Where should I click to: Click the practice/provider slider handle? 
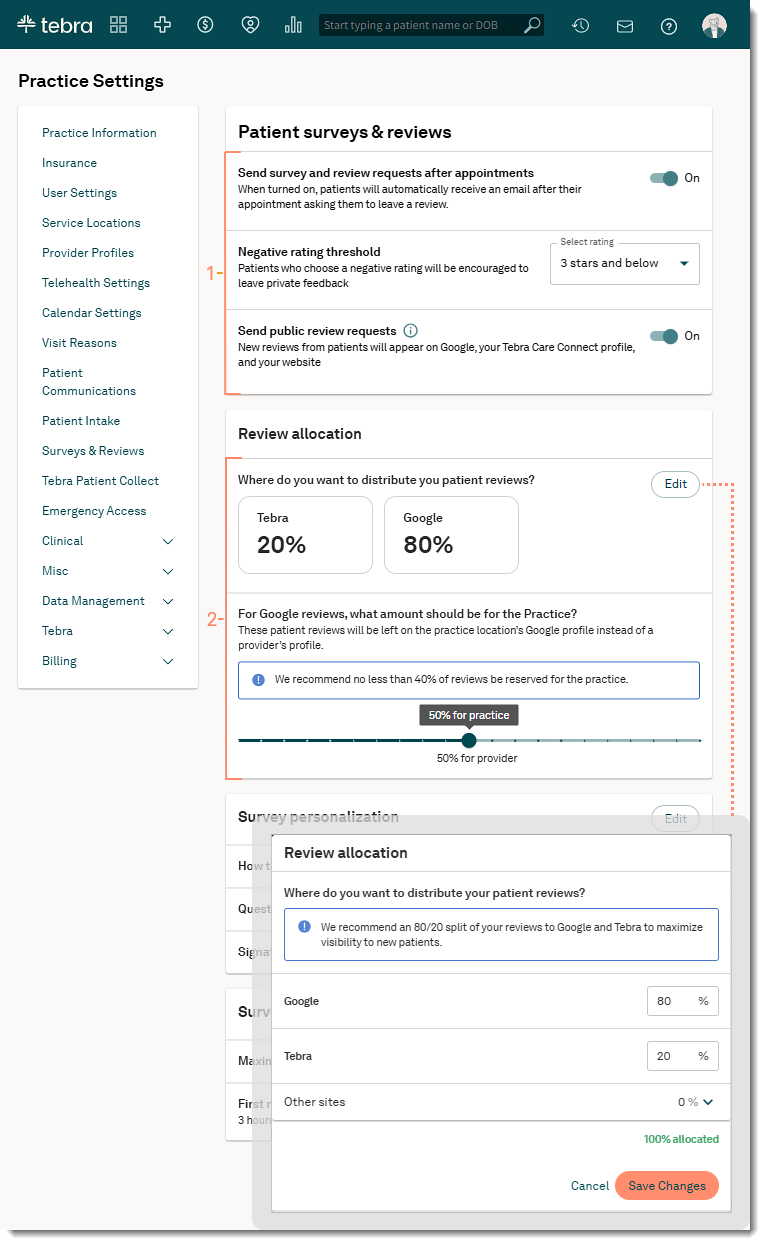(x=469, y=740)
